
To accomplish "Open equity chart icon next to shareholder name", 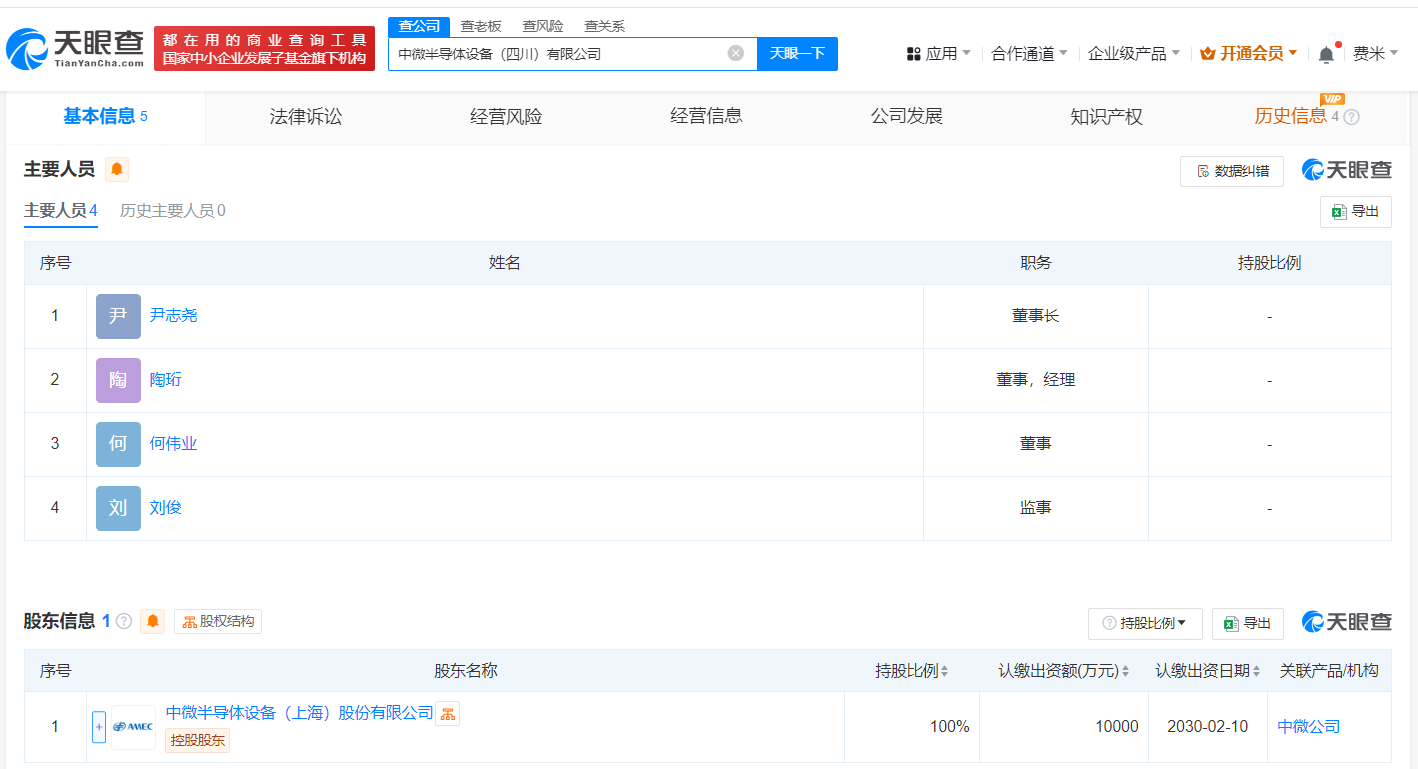I will (447, 713).
